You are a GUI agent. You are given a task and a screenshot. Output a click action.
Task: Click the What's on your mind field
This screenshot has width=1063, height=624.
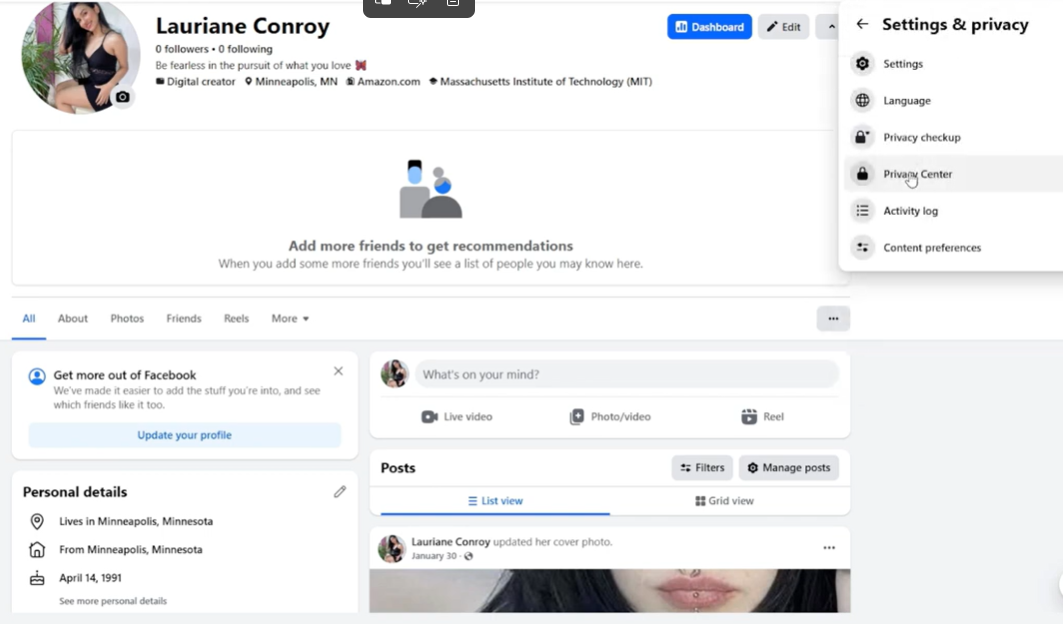tap(626, 374)
